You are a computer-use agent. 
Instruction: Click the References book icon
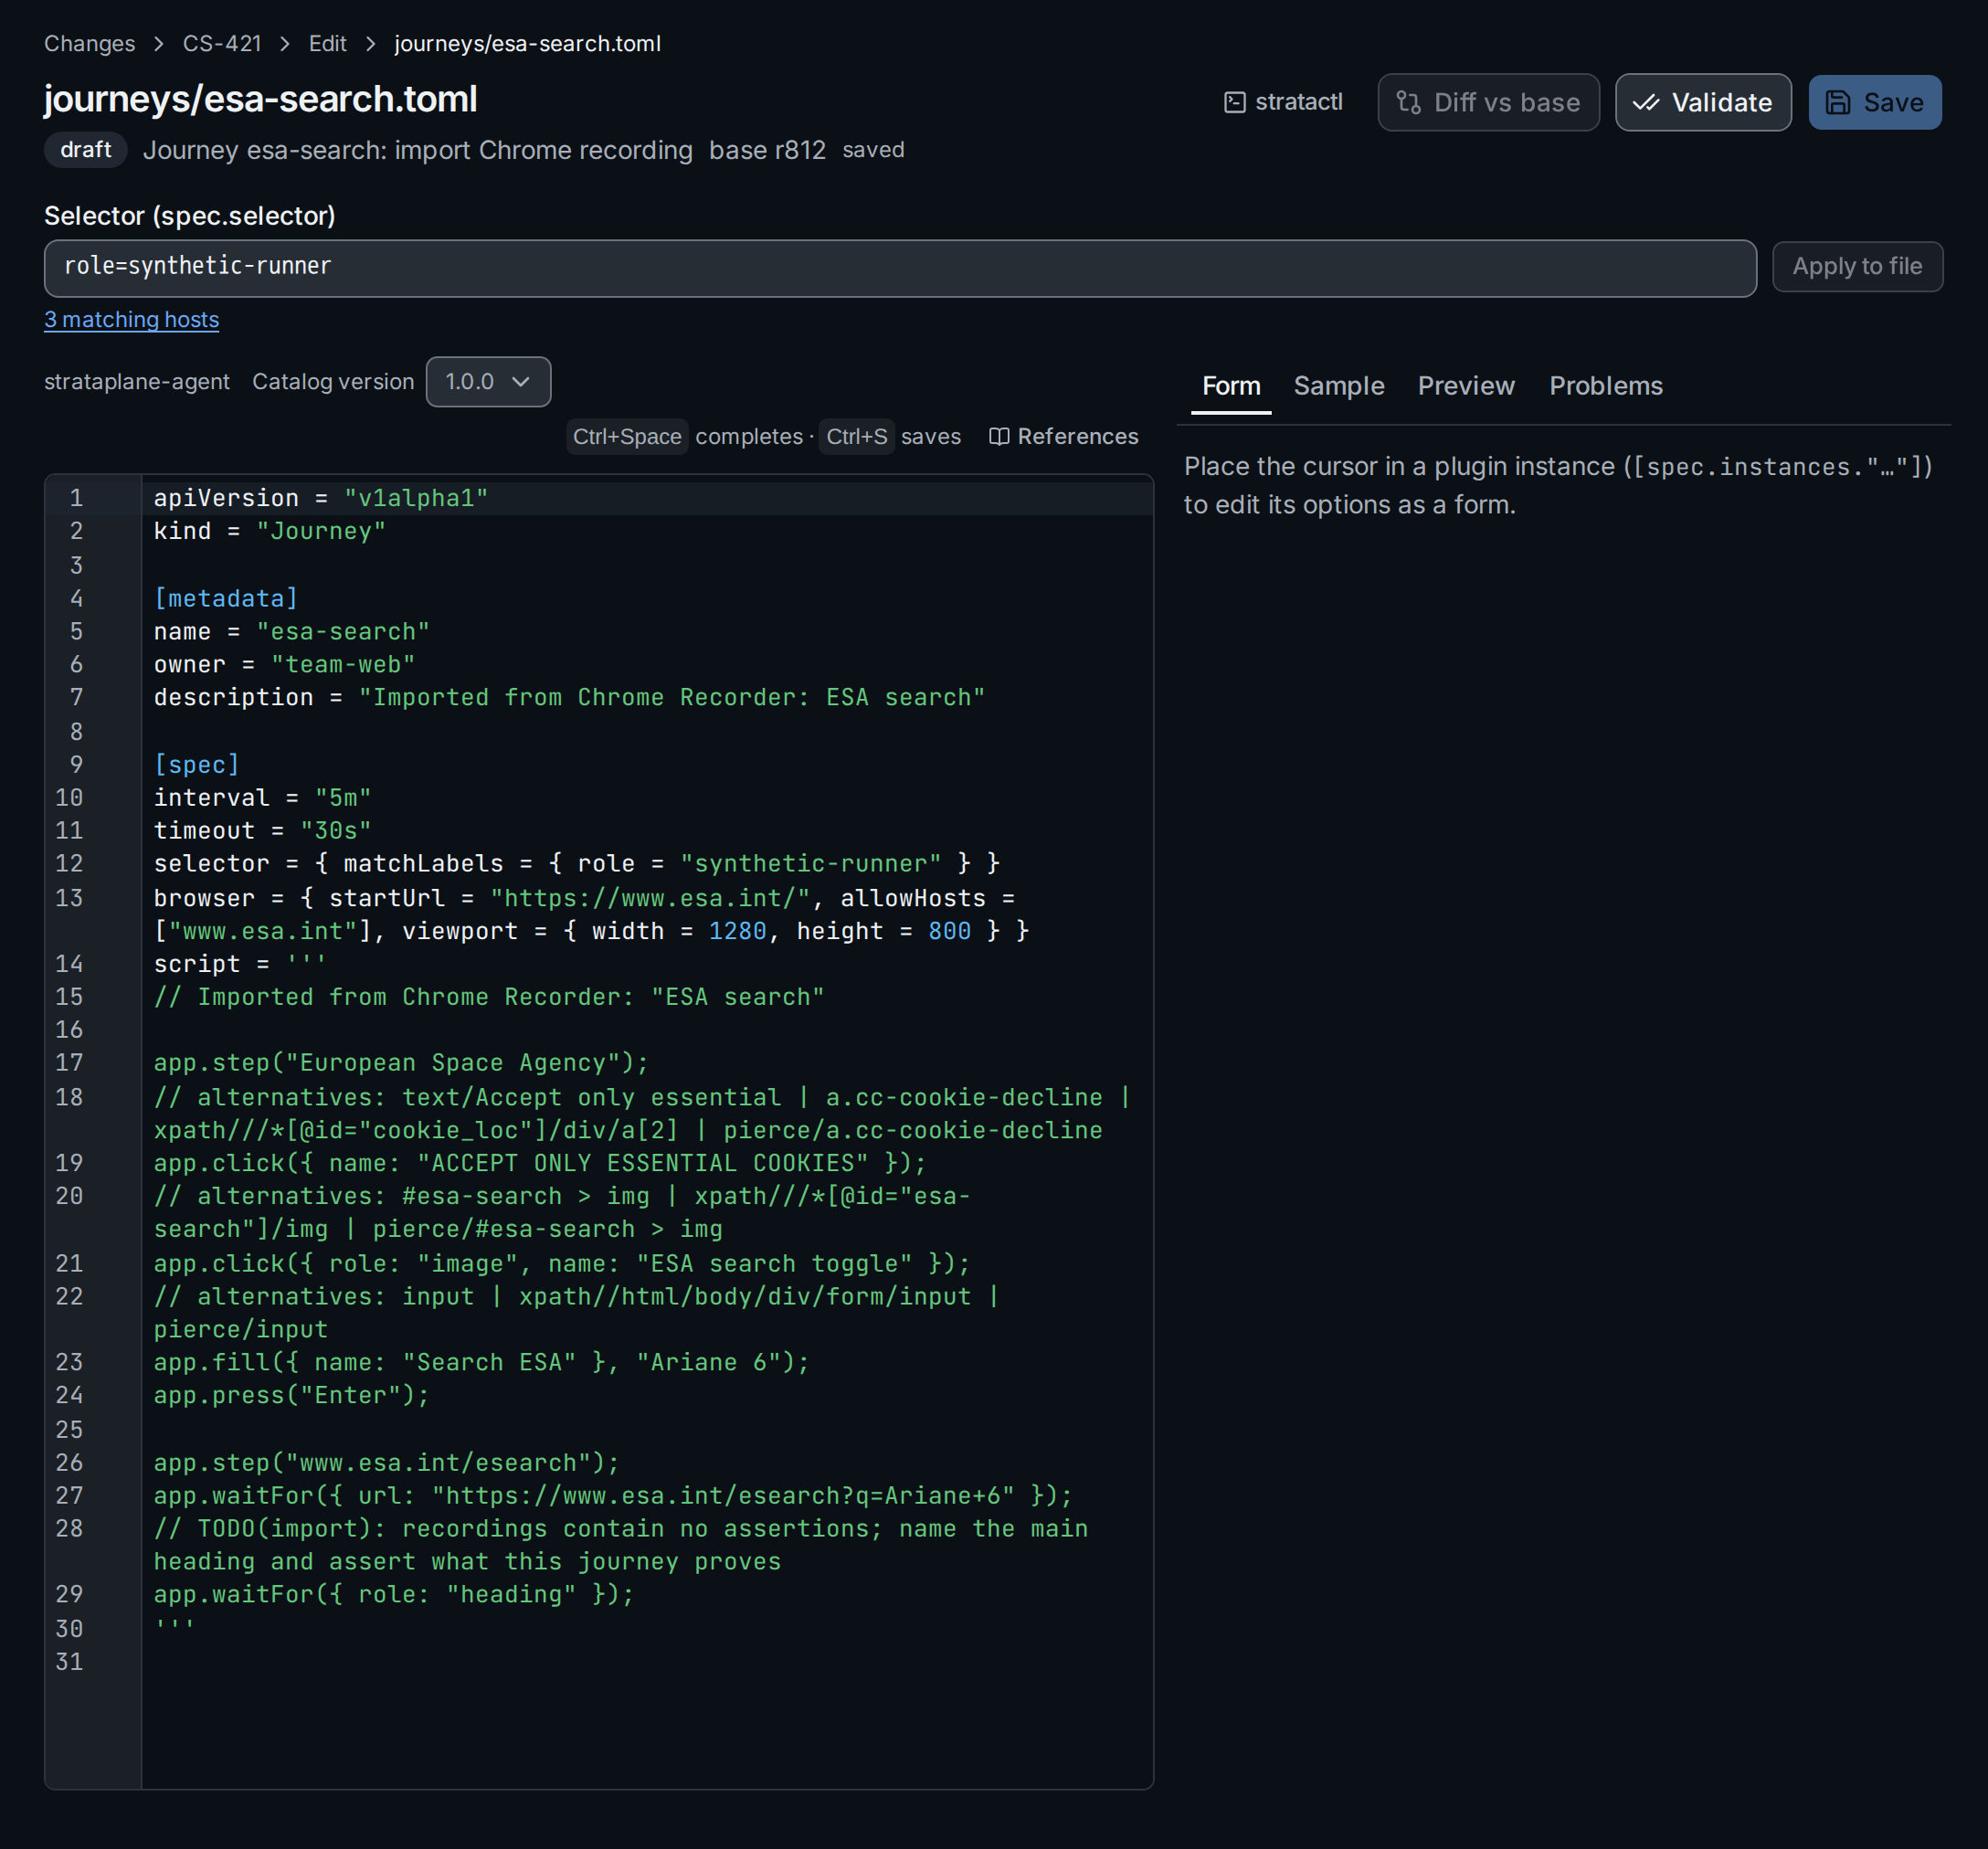pos(998,437)
